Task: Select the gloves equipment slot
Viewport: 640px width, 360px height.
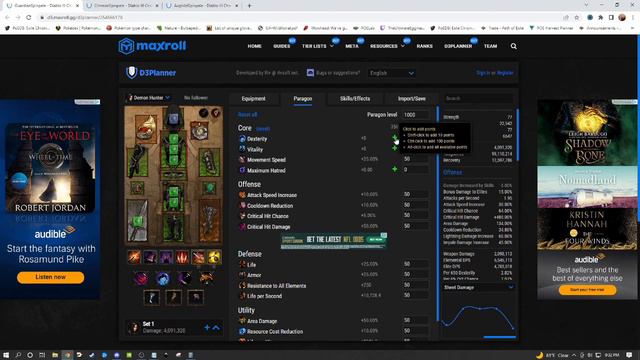Action: 138,161
